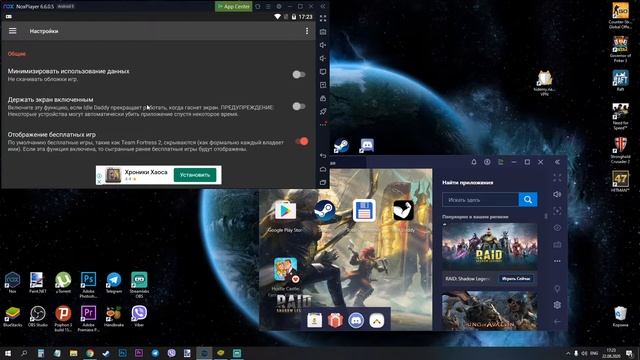Open BlueStacks sidebar more dots
The height and width of the screenshot is (360, 640).
pyautogui.click(x=557, y=261)
